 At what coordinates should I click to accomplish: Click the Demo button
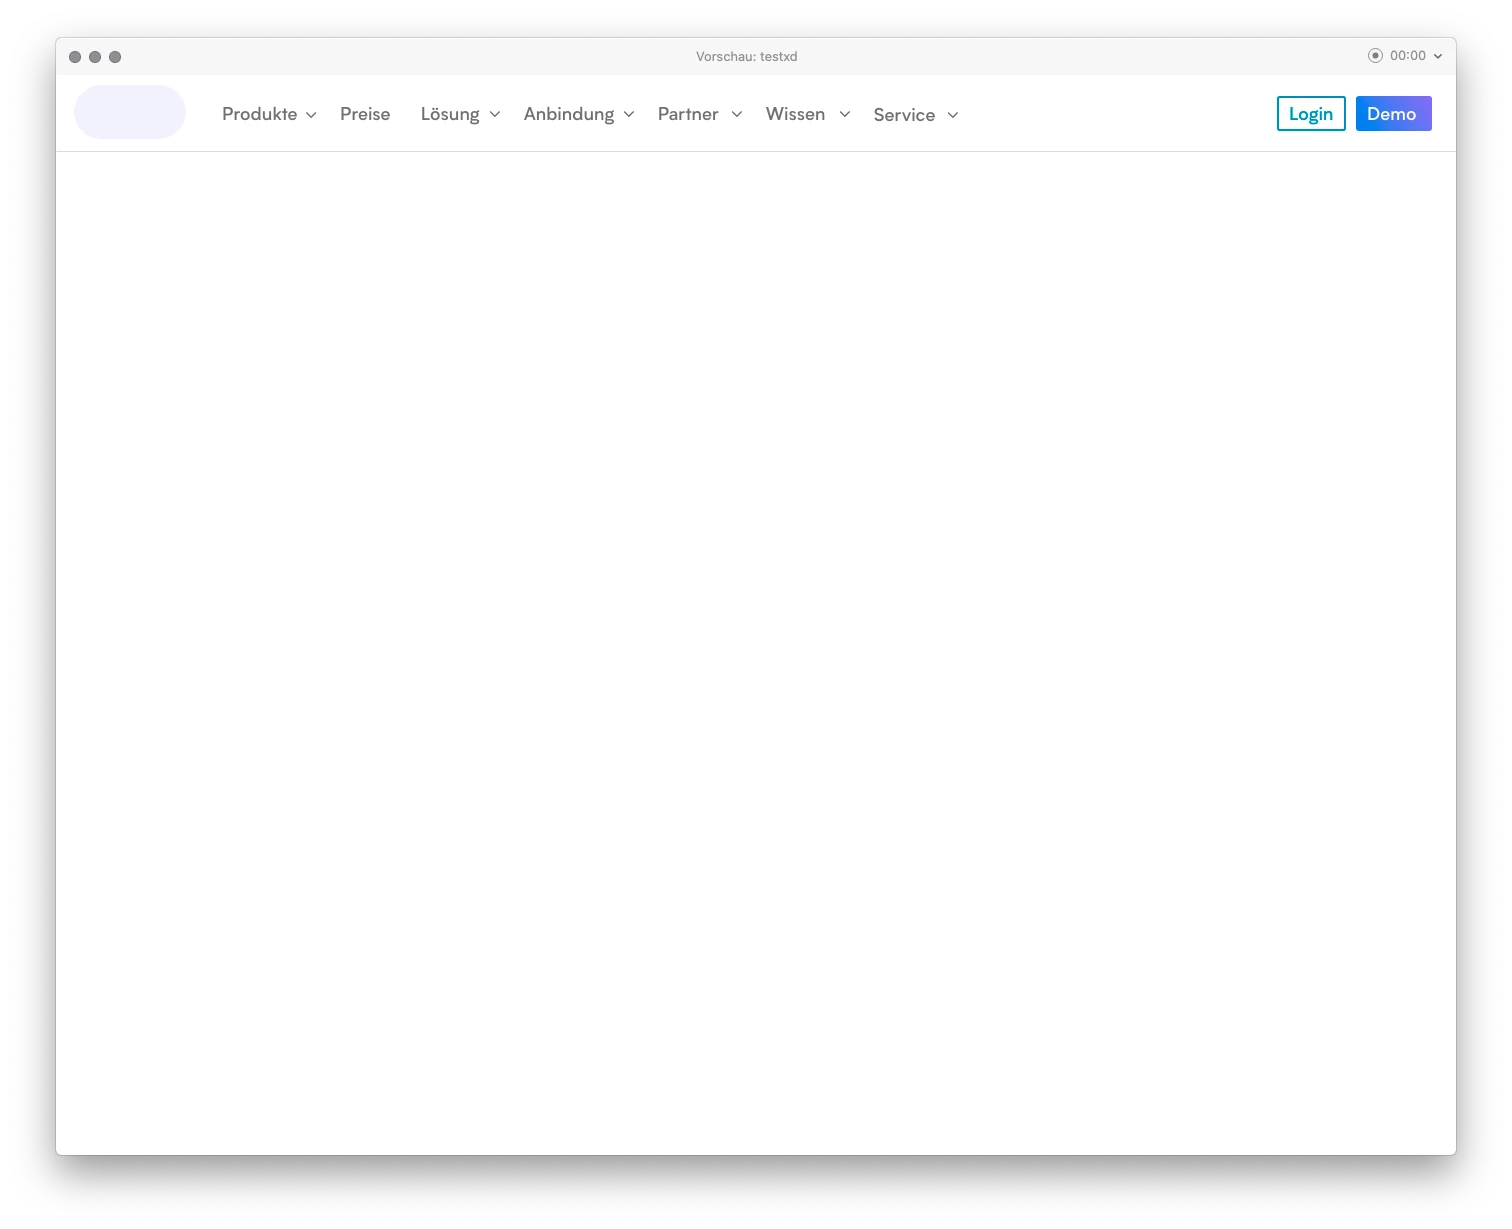[x=1393, y=114]
